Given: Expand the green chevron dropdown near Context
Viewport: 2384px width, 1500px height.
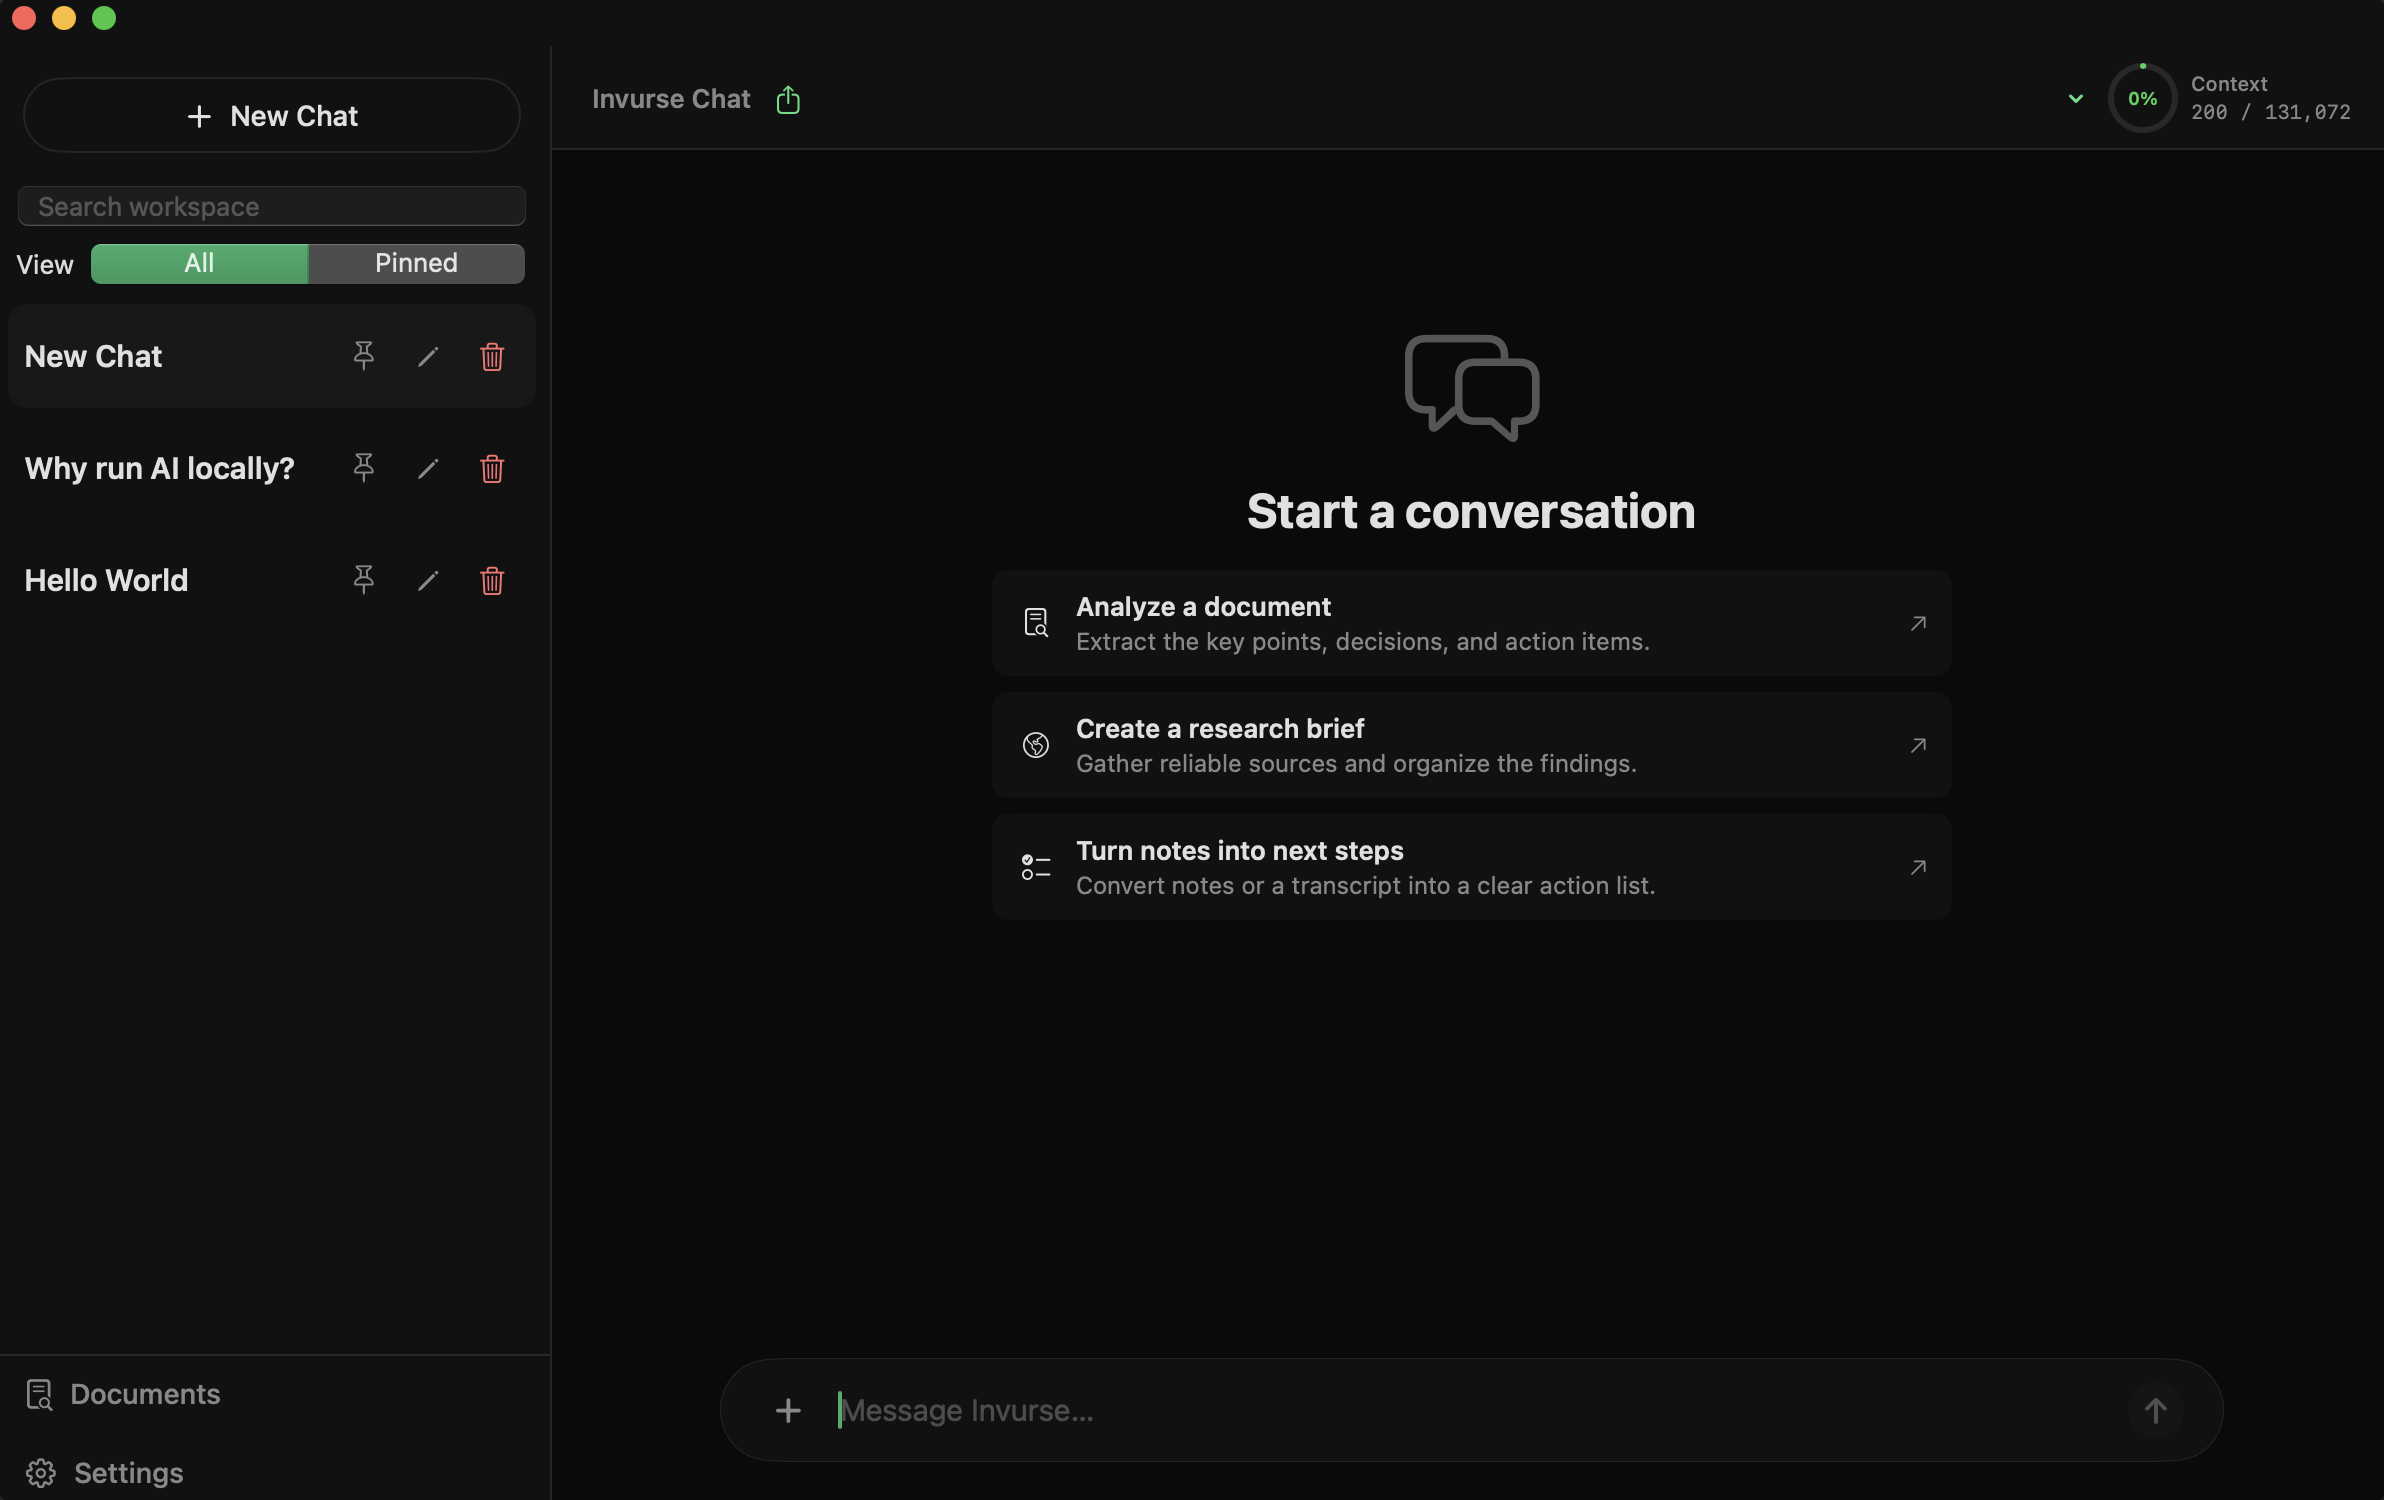Looking at the screenshot, I should pyautogui.click(x=2076, y=98).
